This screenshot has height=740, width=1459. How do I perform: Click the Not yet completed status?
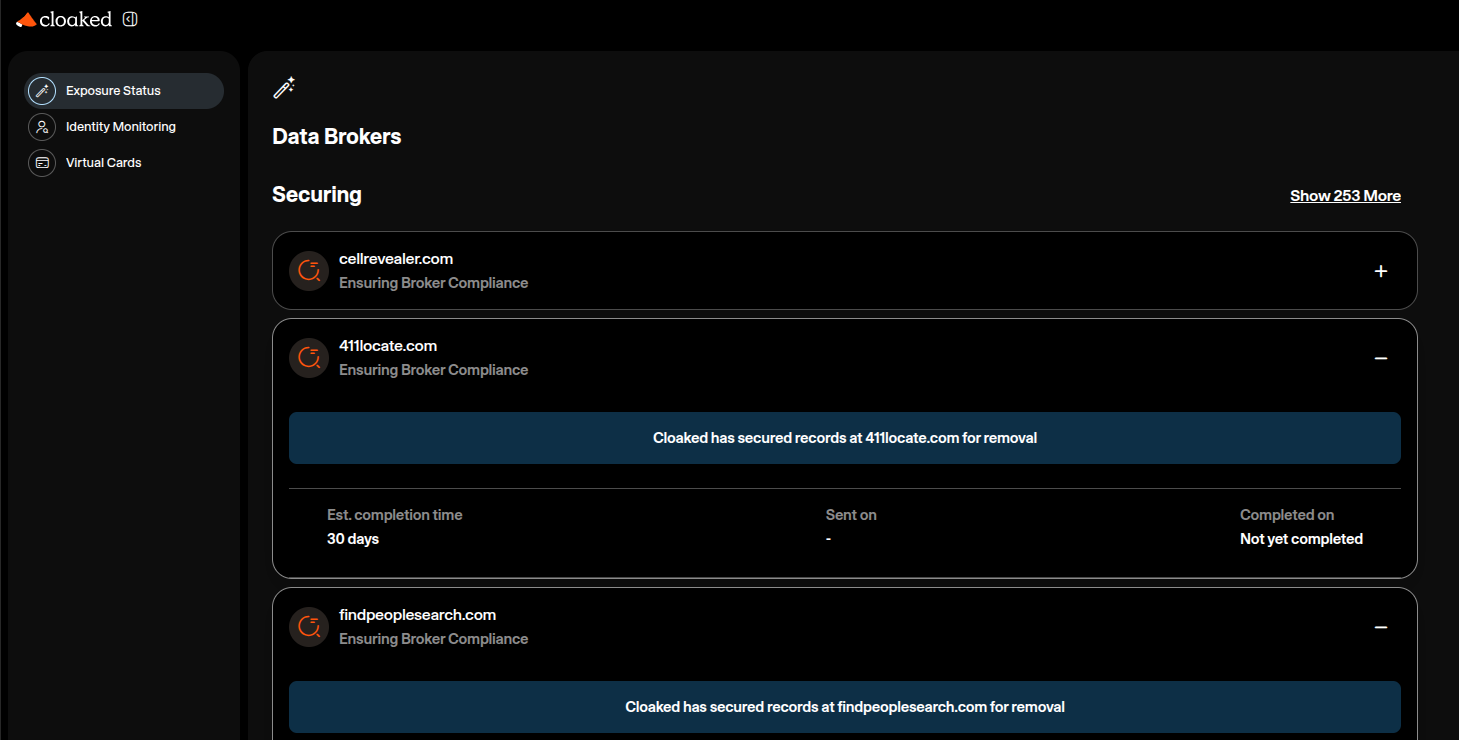pos(1301,539)
